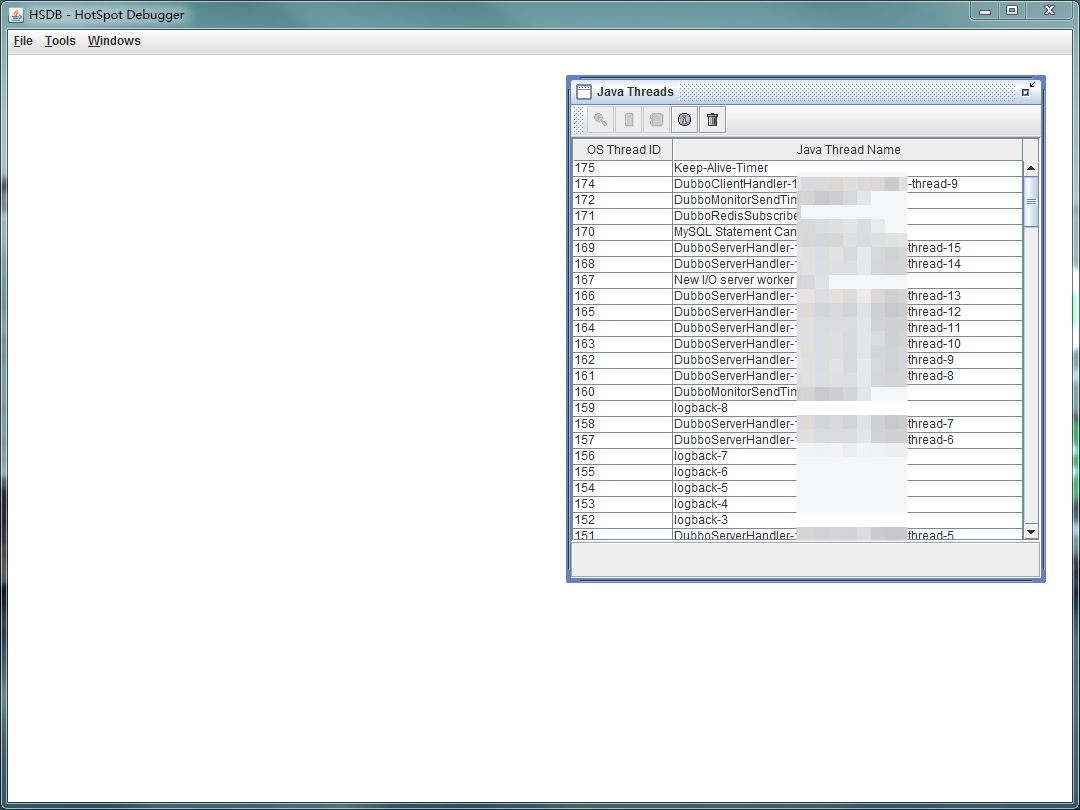Select OS thread ID 172 cell
This screenshot has width=1080, height=810.
tap(623, 200)
